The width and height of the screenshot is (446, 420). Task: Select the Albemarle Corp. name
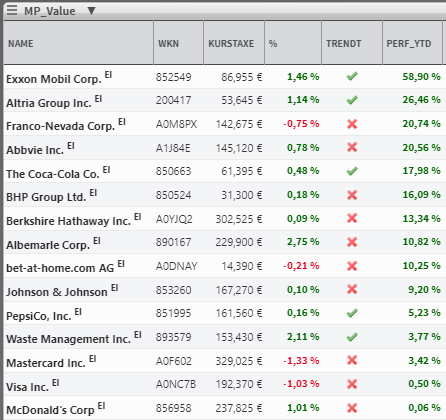tap(48, 245)
